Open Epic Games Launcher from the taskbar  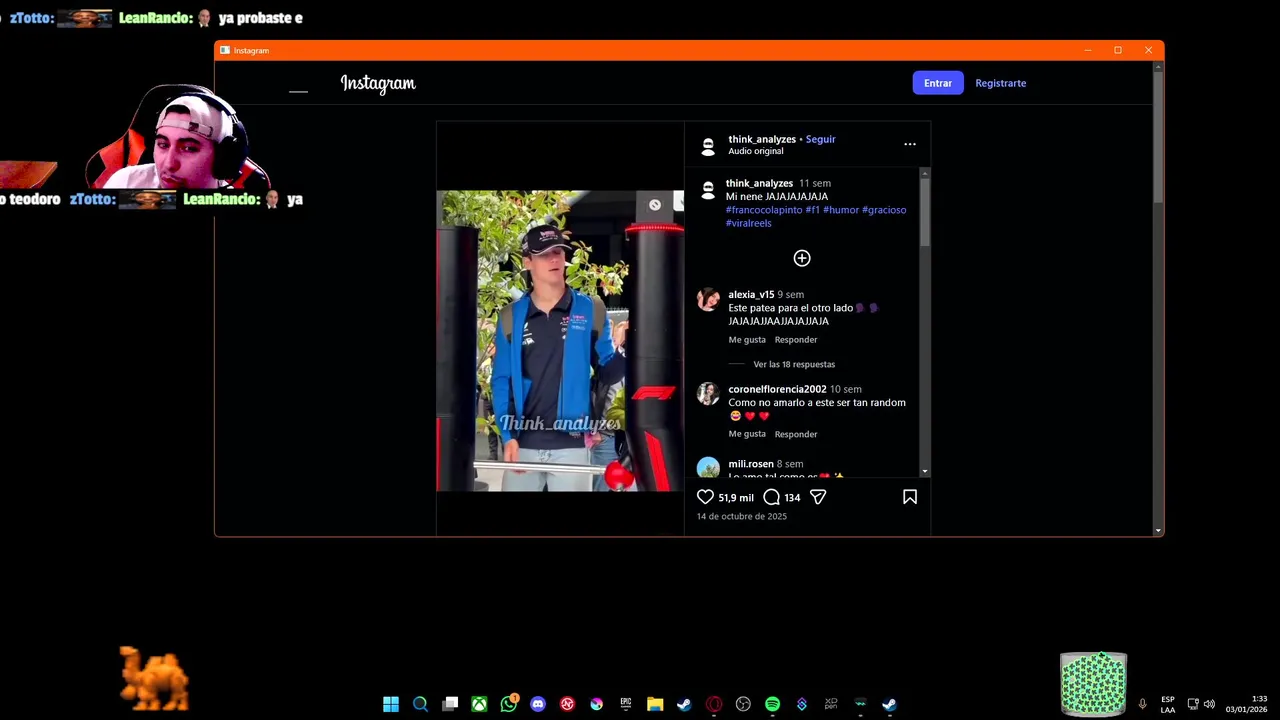click(x=626, y=704)
